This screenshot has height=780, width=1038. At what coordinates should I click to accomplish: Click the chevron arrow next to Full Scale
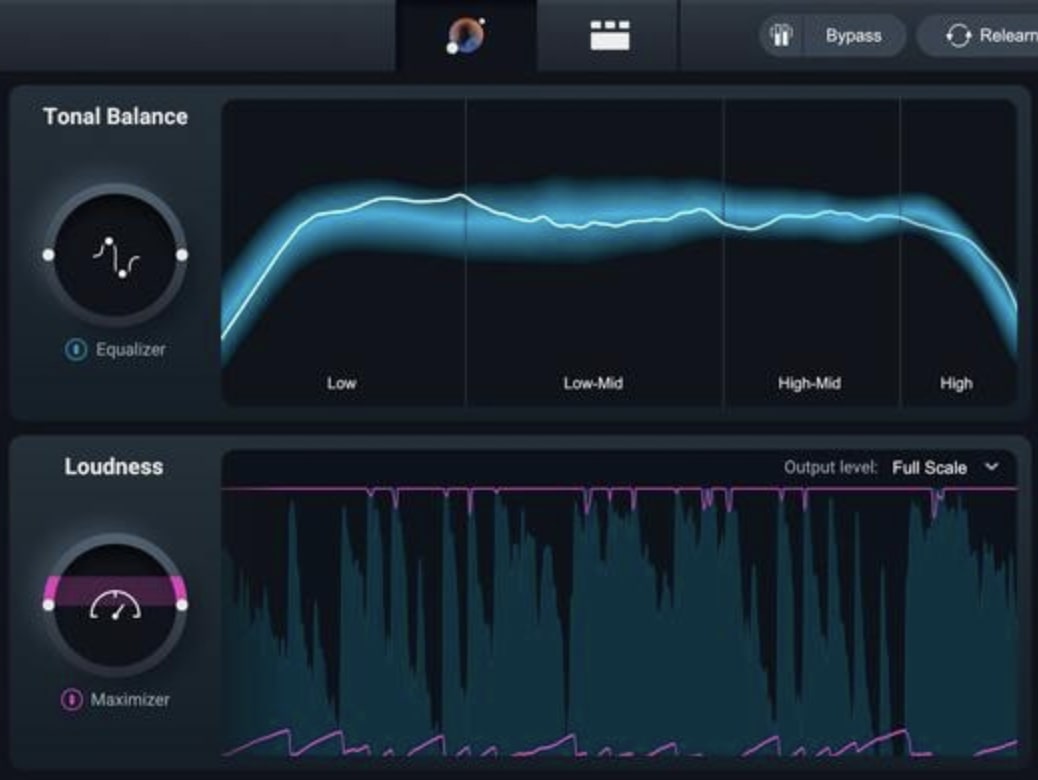pos(991,467)
